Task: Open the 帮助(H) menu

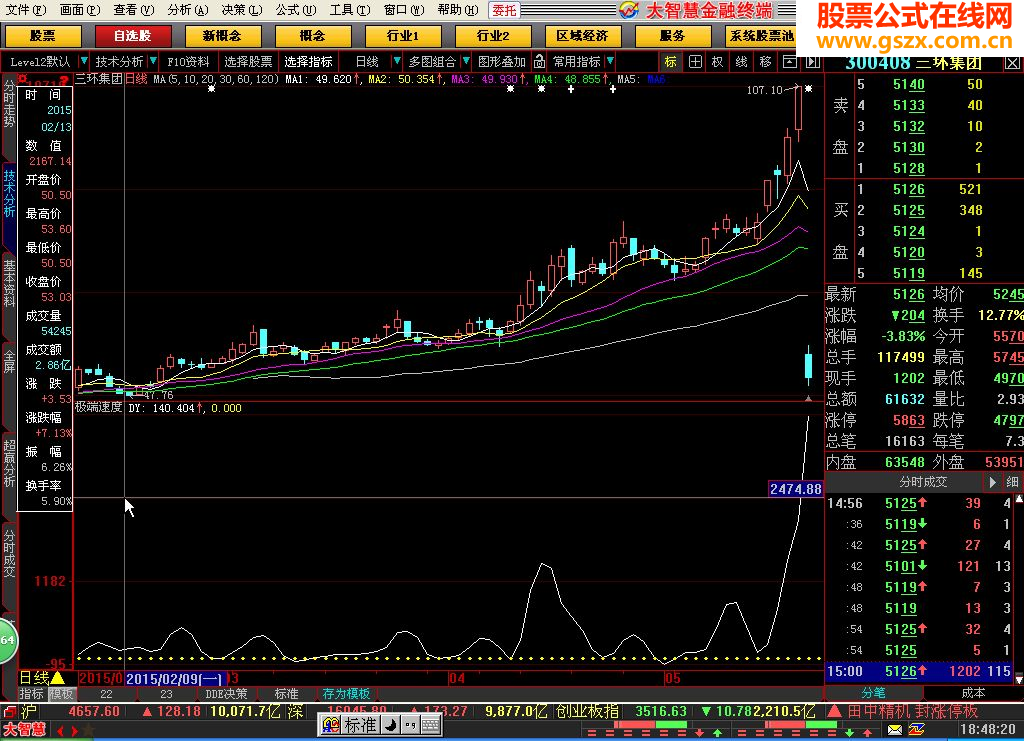Action: tap(457, 9)
